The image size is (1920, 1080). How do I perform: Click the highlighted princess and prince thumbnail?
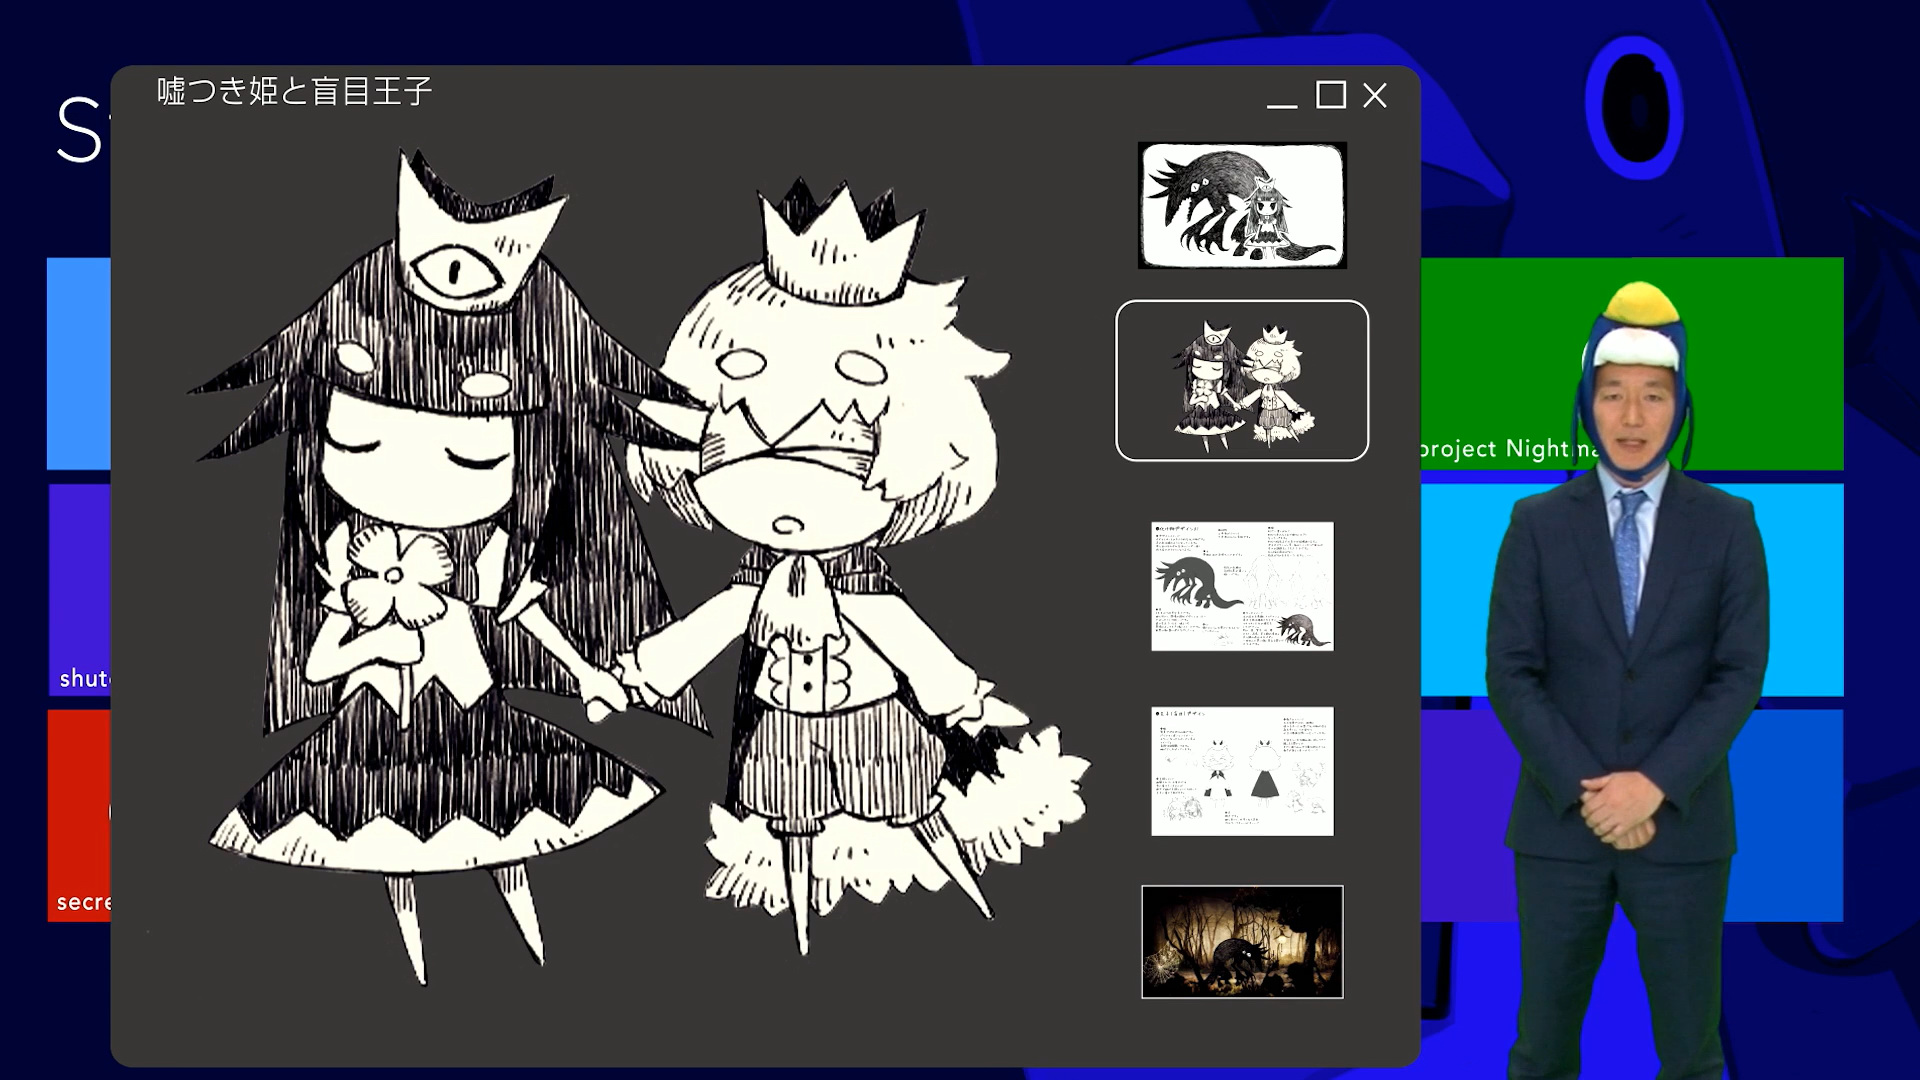(1242, 380)
